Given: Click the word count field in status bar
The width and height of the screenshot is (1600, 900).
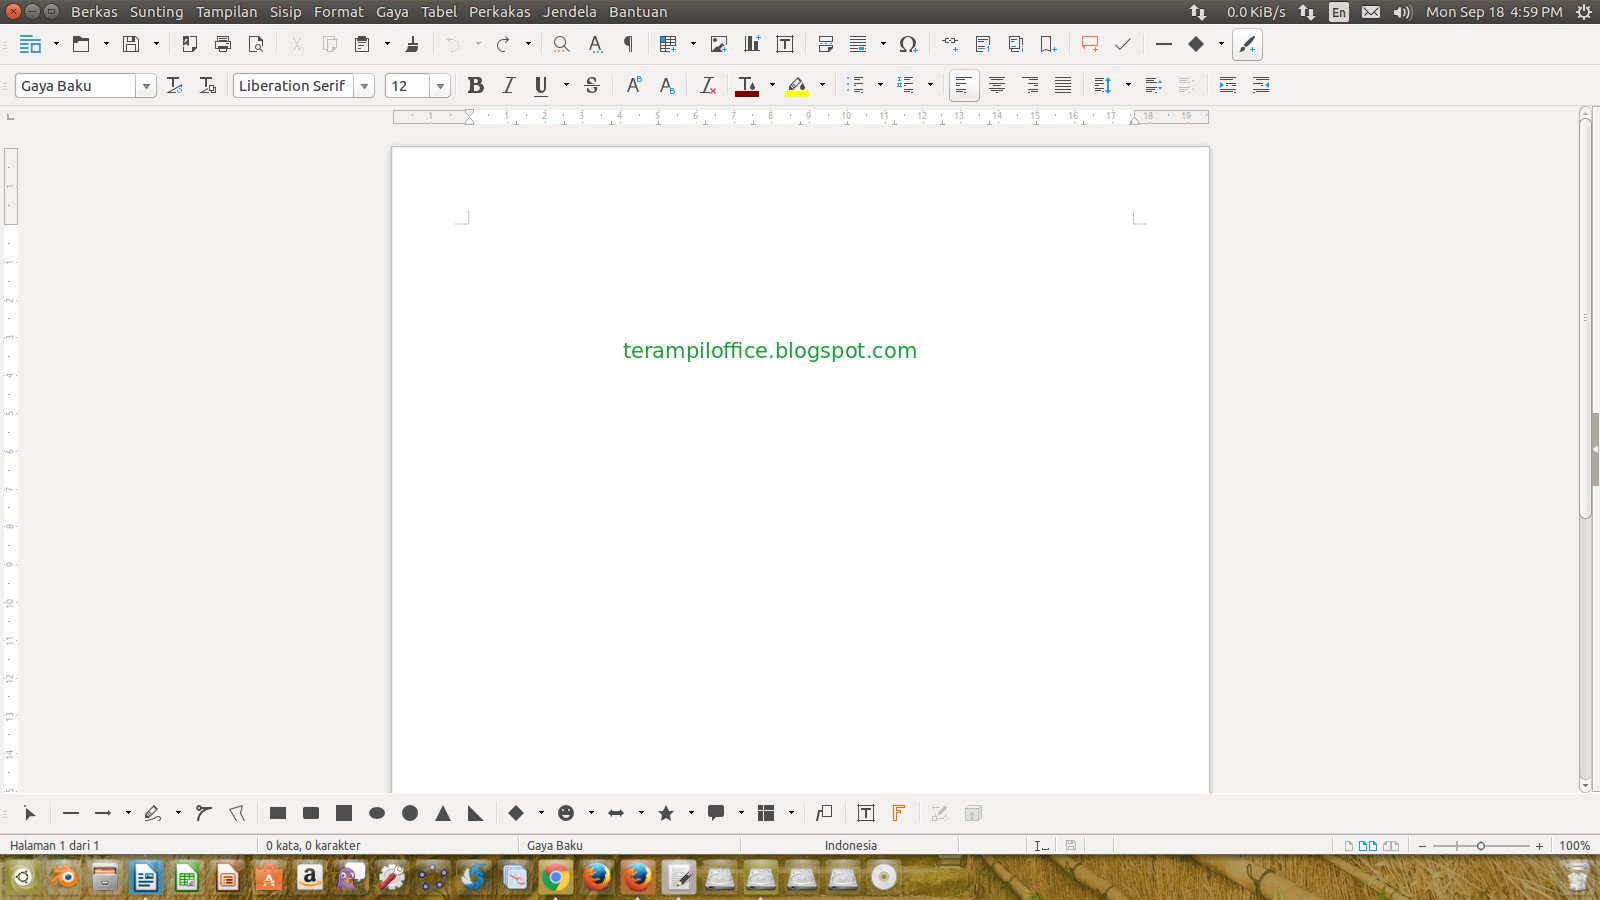Looking at the screenshot, I should 310,845.
